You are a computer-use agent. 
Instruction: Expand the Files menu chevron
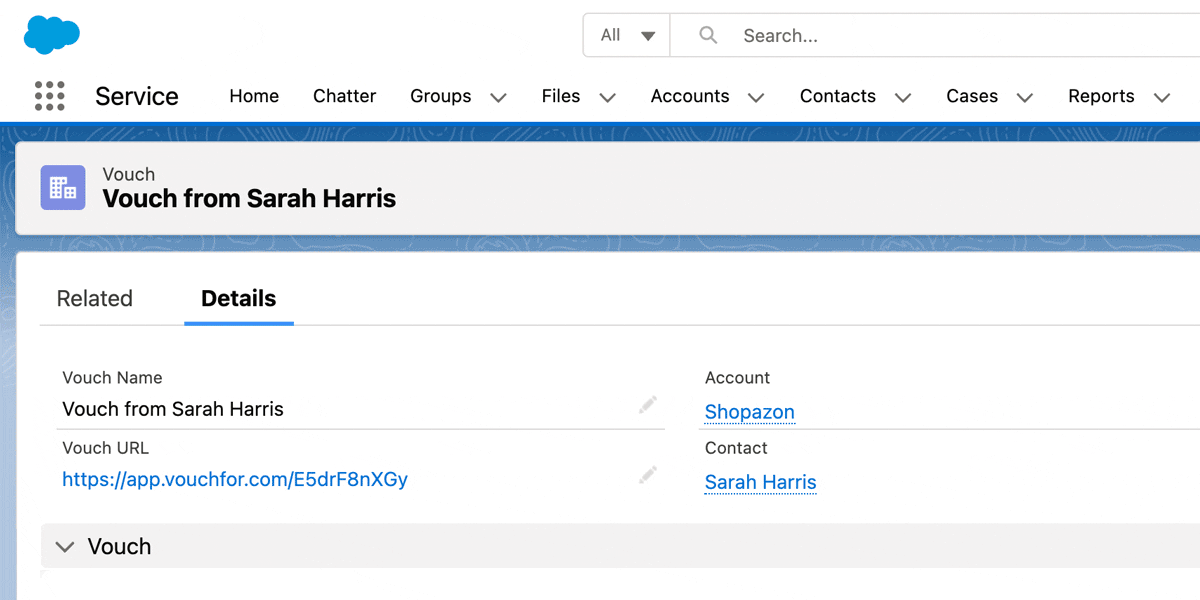pyautogui.click(x=607, y=97)
